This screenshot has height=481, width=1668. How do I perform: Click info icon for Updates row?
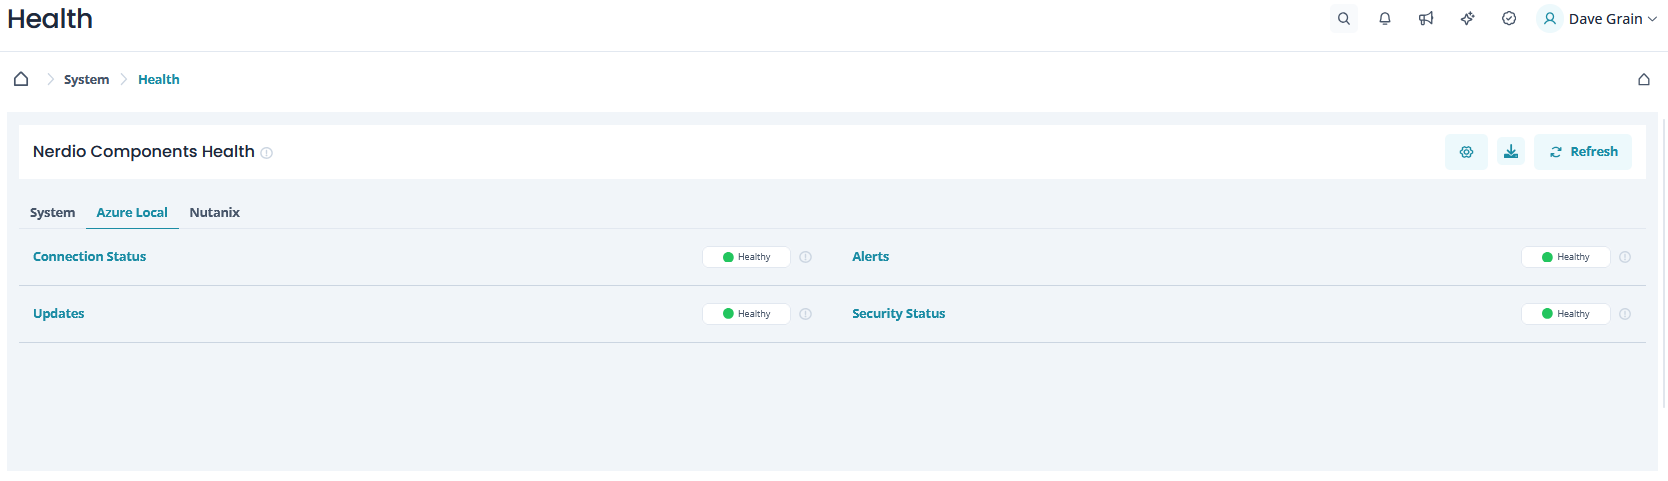pos(806,314)
